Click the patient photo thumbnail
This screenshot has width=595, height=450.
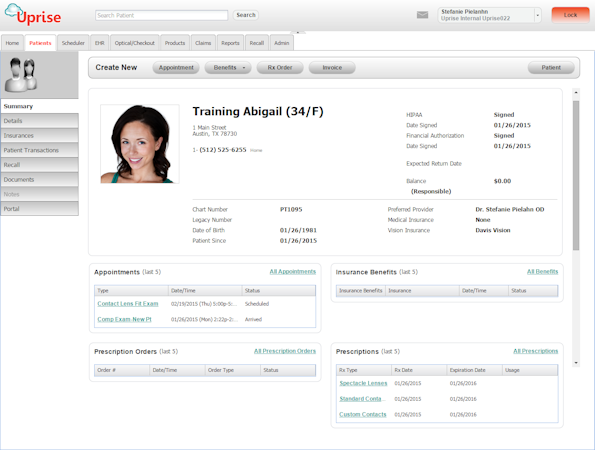140,144
